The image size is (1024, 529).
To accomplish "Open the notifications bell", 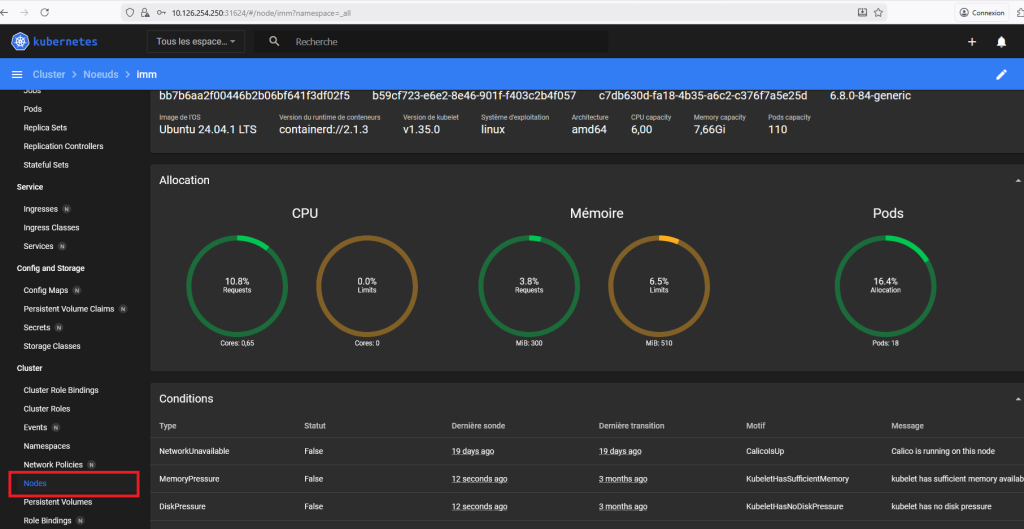I will click(1001, 42).
